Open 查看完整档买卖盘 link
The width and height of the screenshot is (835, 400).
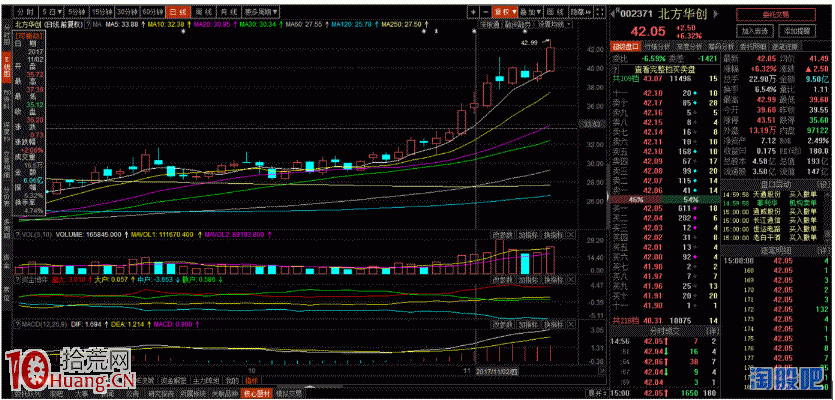[666, 69]
